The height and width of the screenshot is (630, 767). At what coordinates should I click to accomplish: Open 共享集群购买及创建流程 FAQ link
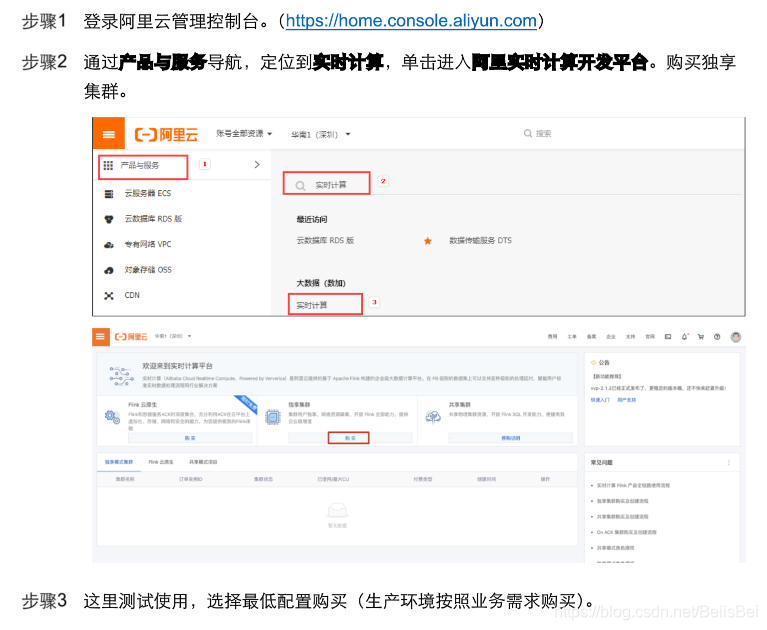(622, 517)
